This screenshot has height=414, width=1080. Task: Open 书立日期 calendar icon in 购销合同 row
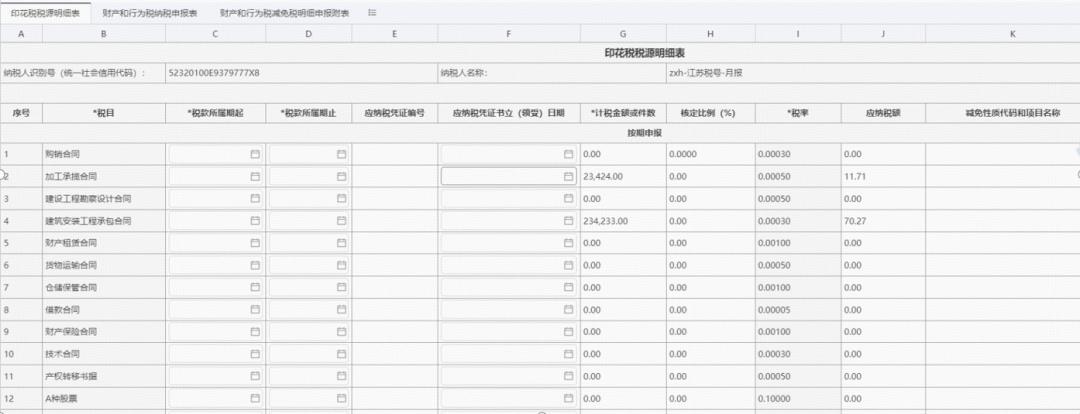click(568, 154)
